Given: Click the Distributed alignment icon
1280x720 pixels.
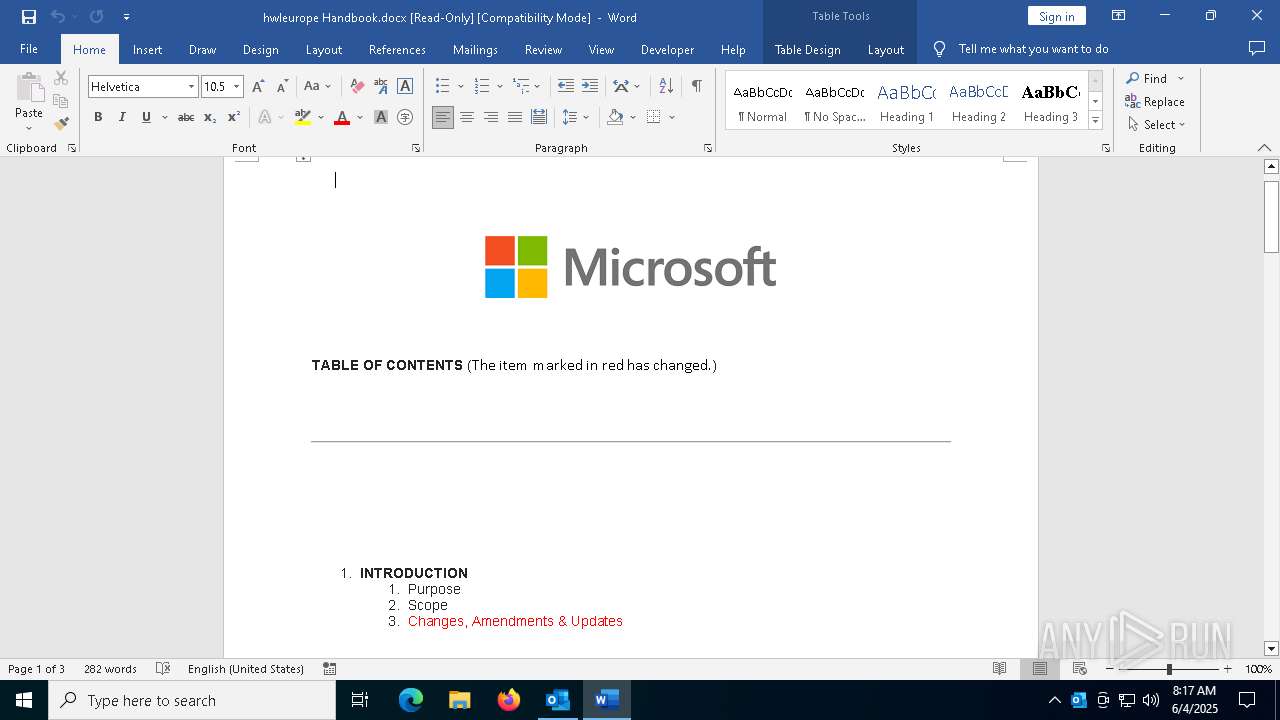Looking at the screenshot, I should (539, 117).
